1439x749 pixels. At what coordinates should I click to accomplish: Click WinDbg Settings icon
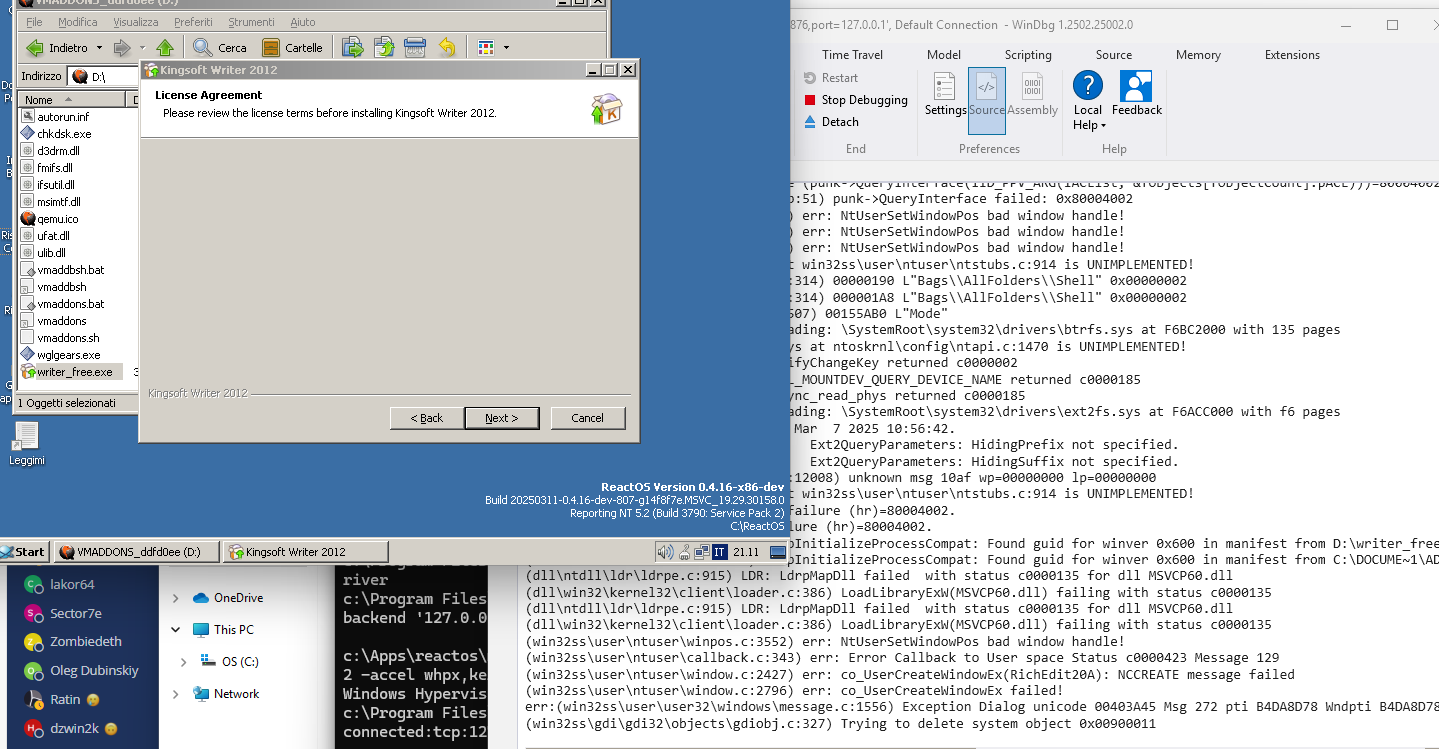click(945, 94)
